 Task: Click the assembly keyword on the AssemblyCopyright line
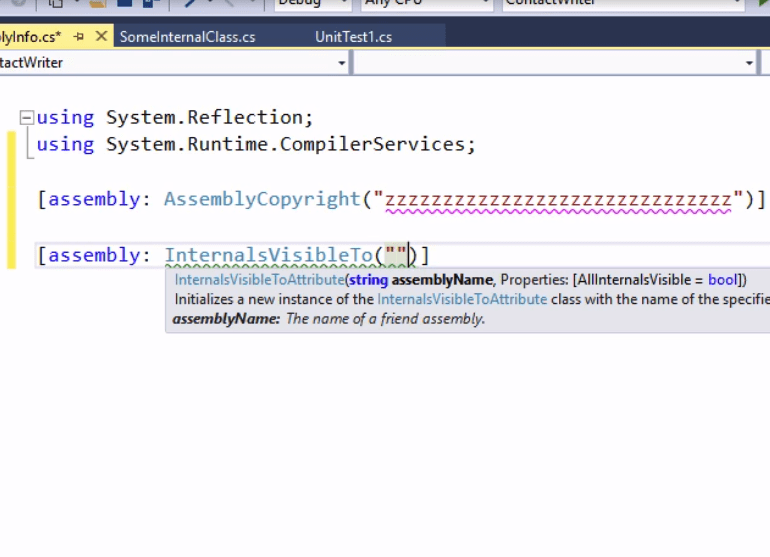click(94, 199)
